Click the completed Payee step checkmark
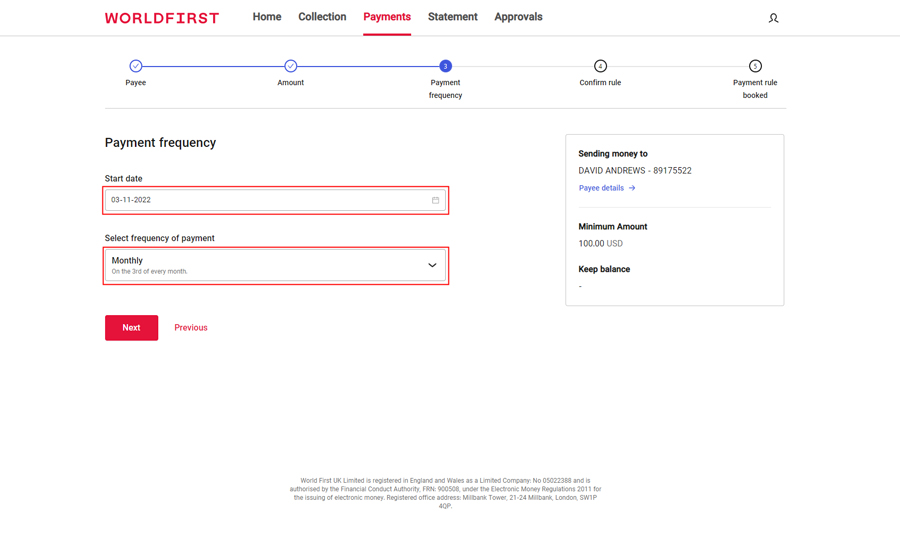The width and height of the screenshot is (900, 536). 136,66
